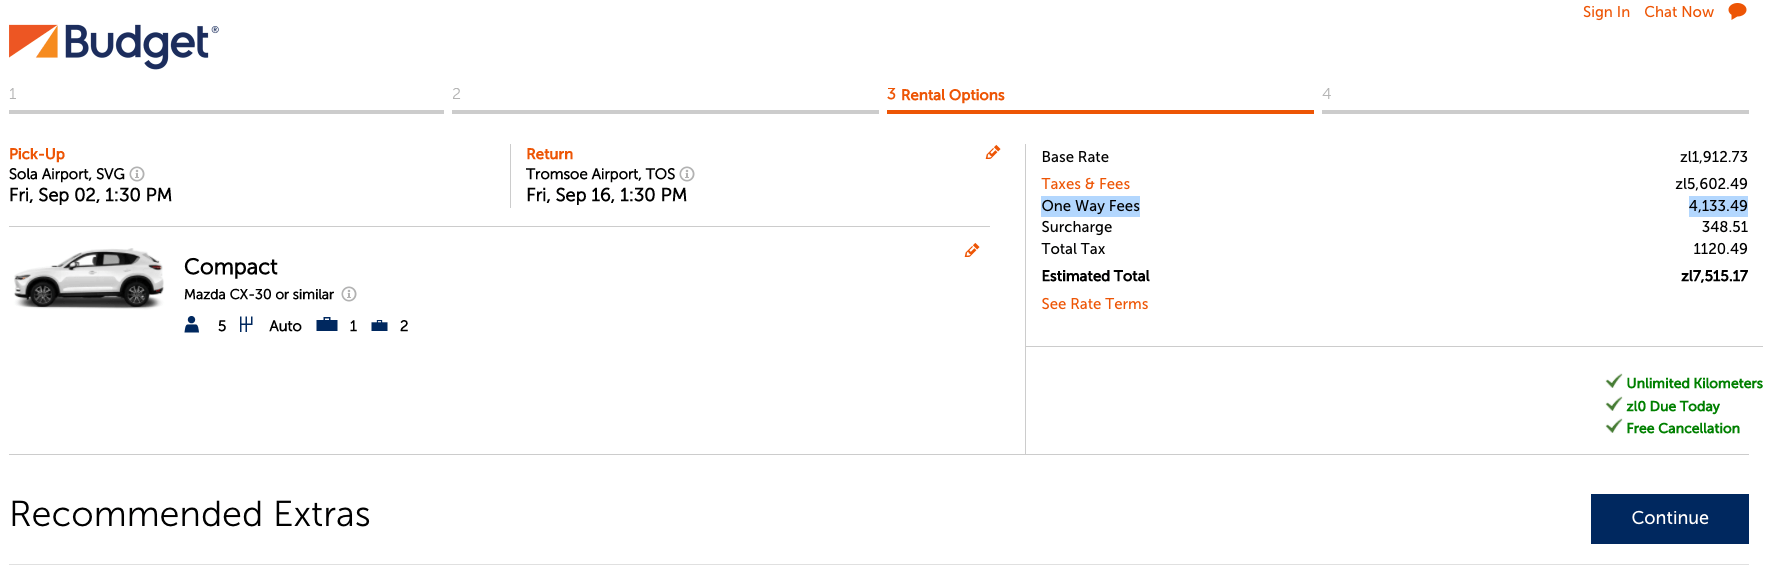Click the Chat Now link text
This screenshot has height=579, width=1789.
pos(1678,12)
